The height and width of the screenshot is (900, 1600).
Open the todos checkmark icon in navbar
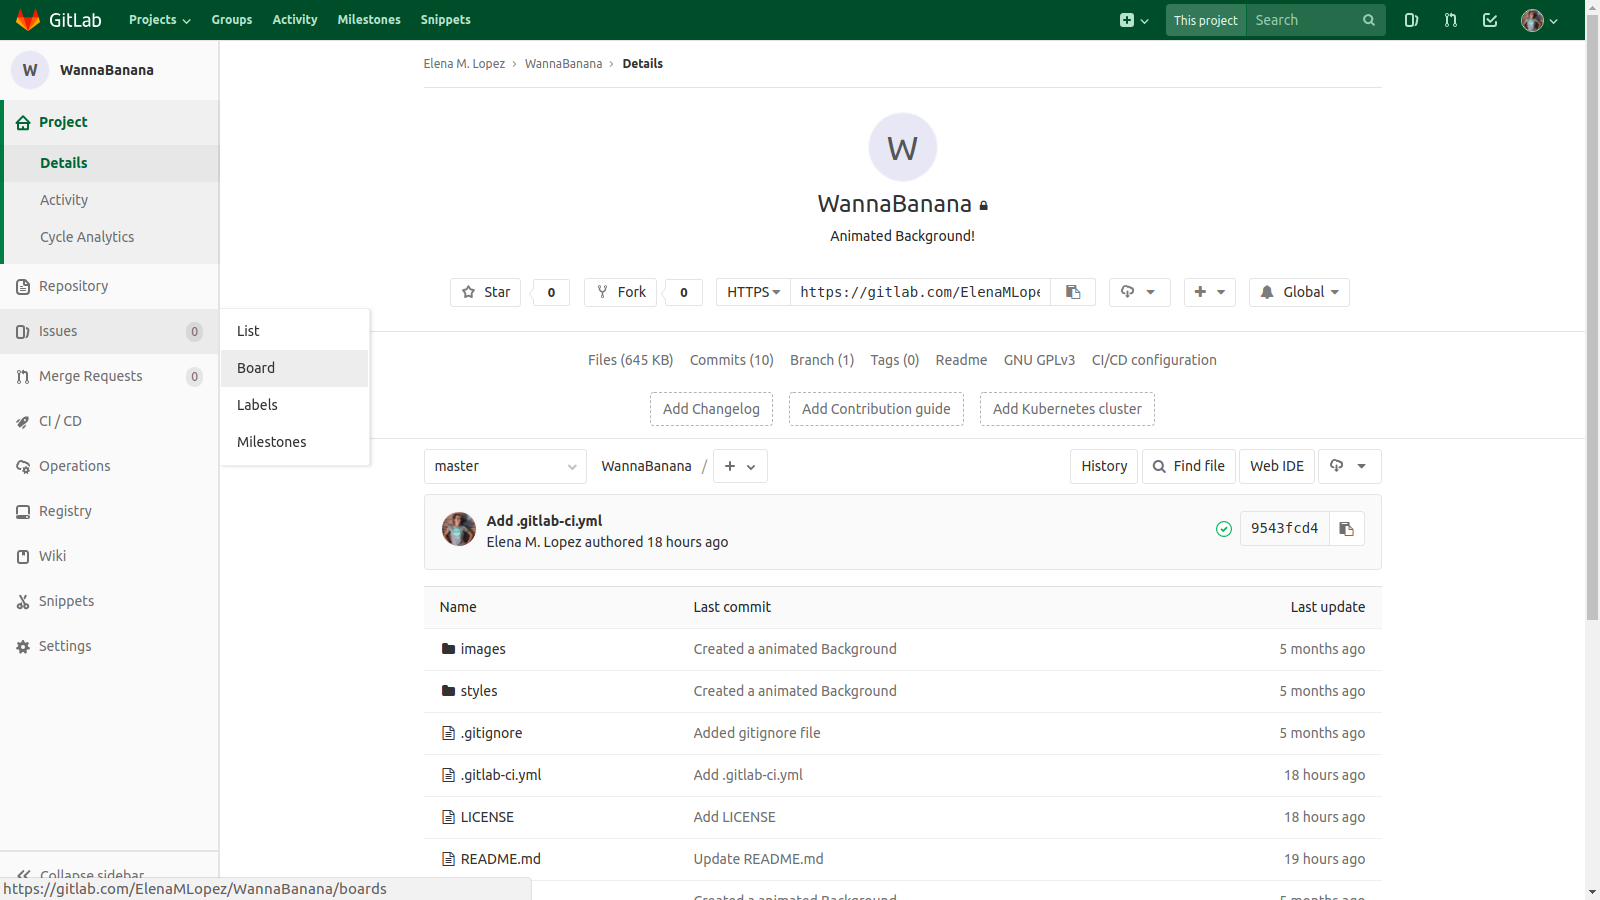click(x=1490, y=20)
